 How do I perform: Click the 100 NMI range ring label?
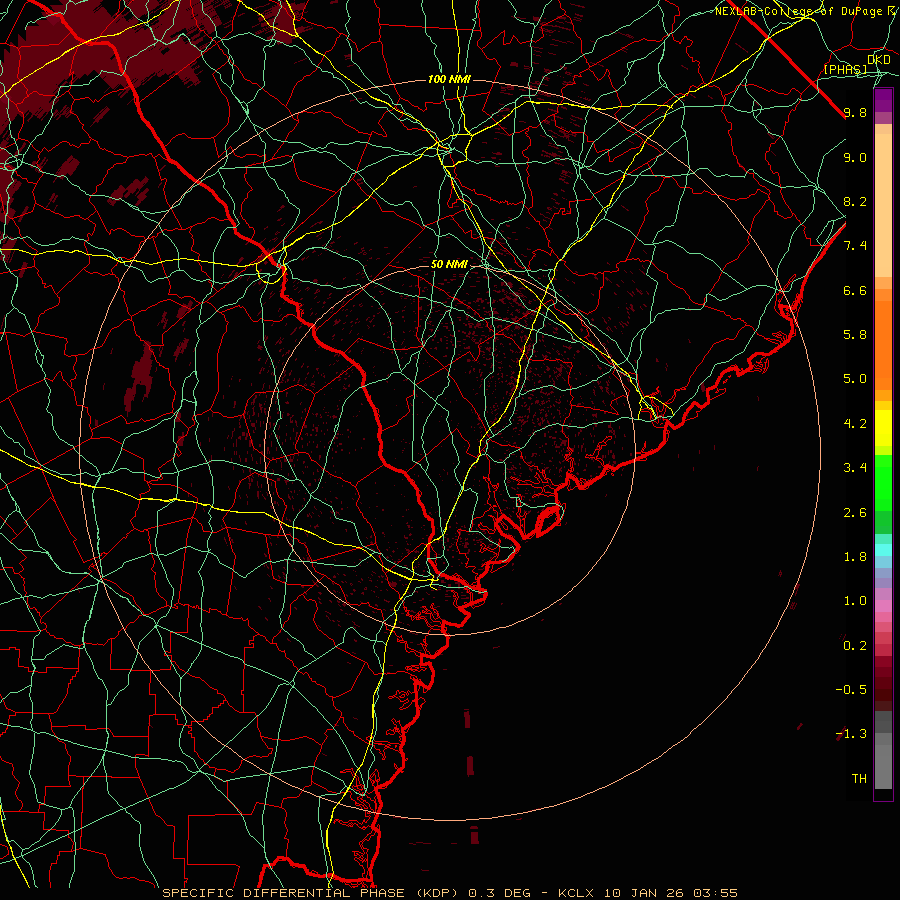pyautogui.click(x=449, y=79)
